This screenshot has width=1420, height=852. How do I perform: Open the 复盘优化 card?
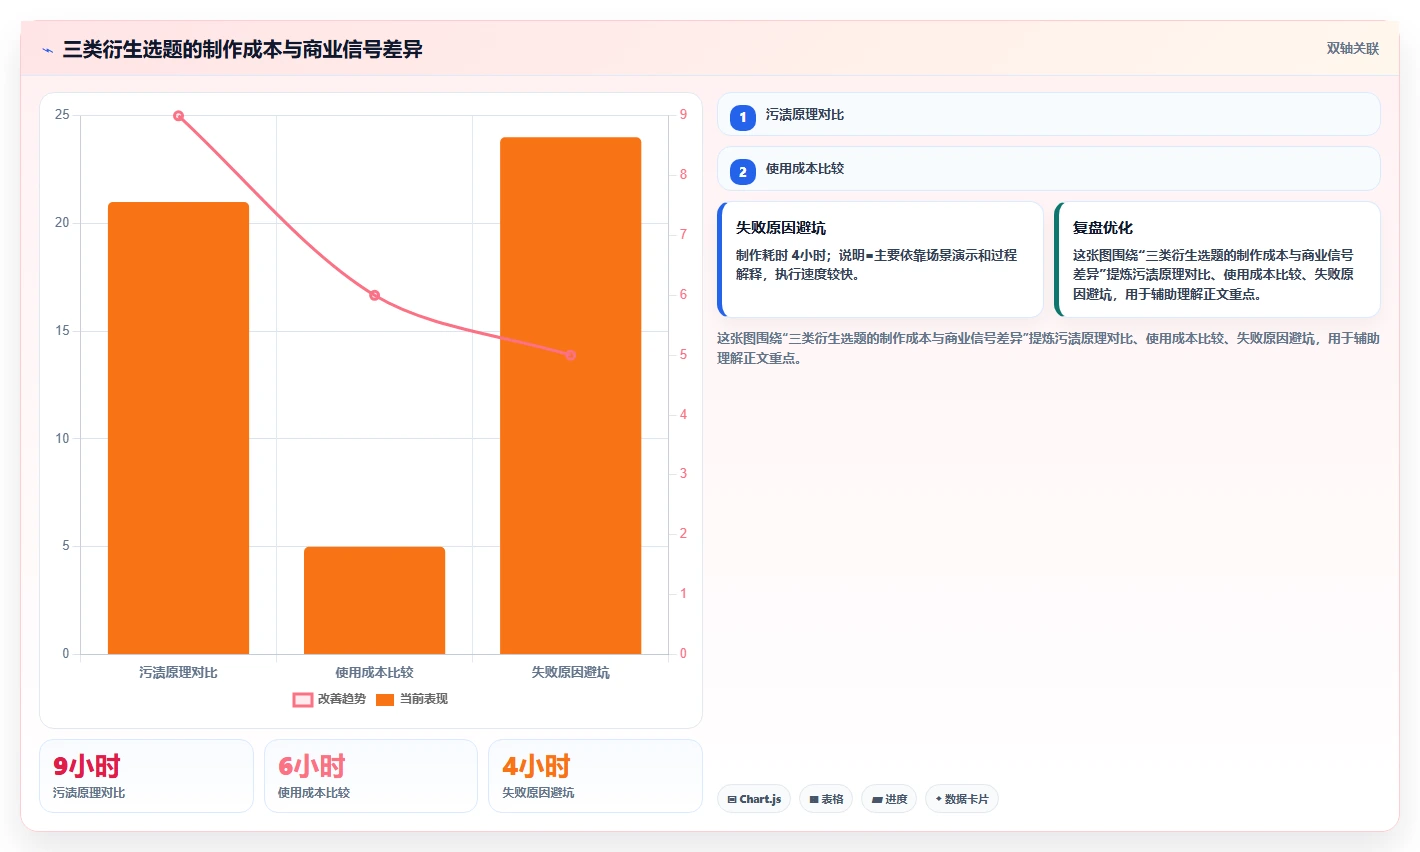1217,259
